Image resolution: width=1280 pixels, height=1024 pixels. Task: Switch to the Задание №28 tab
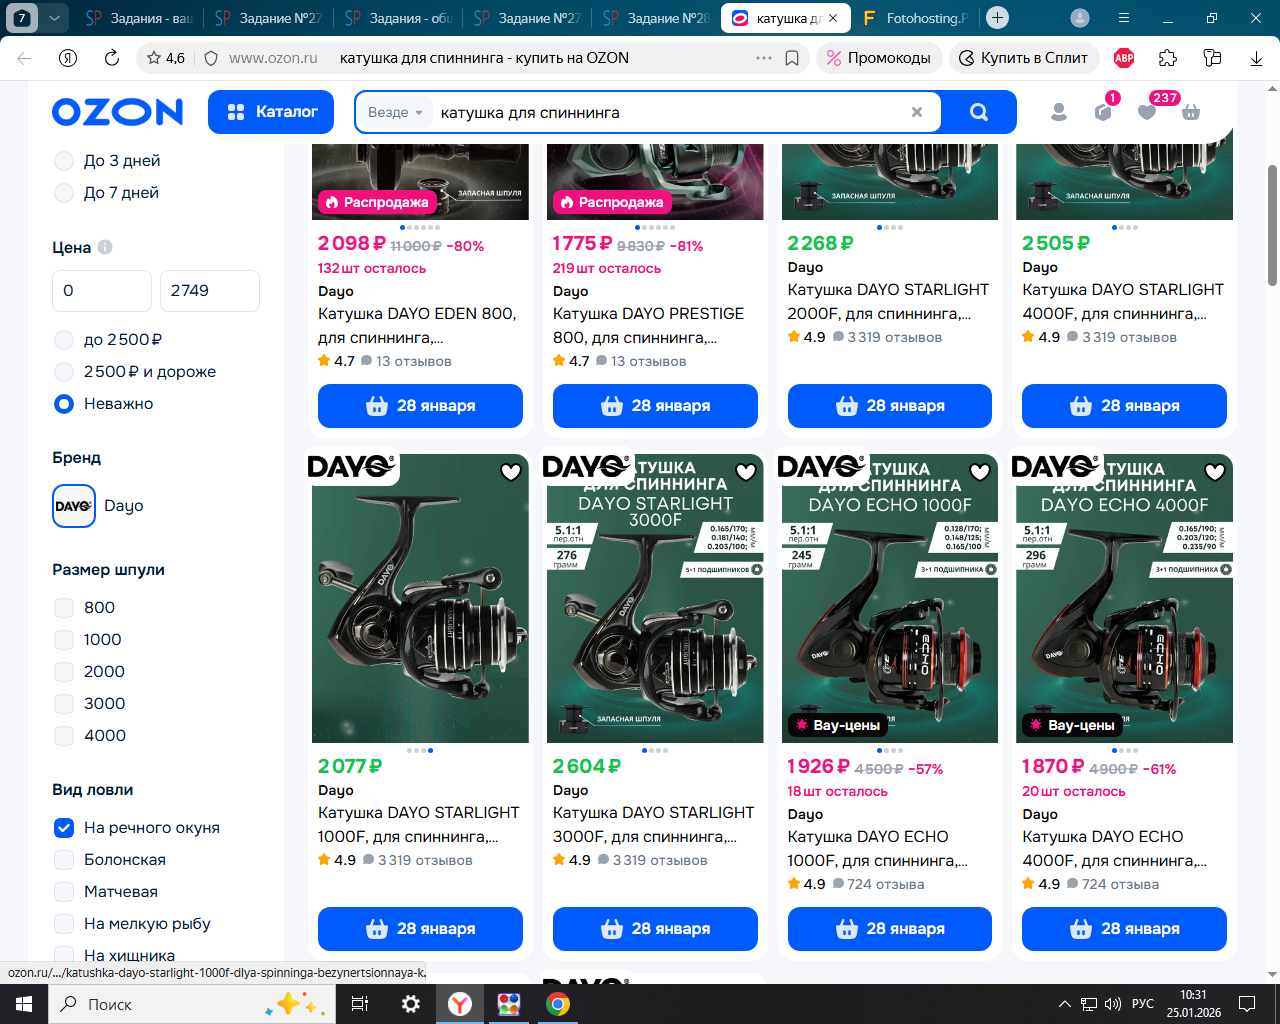click(x=657, y=18)
